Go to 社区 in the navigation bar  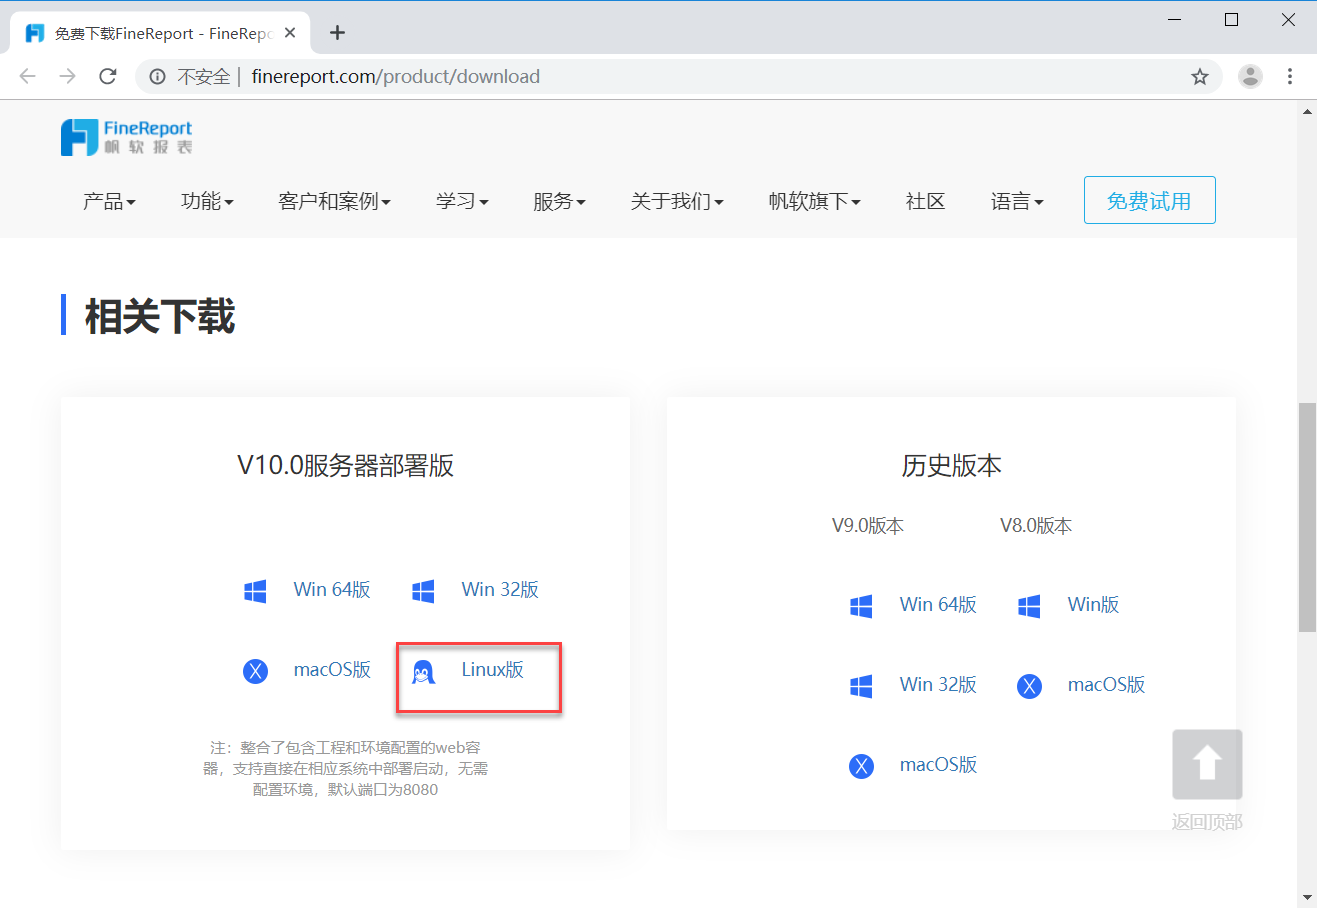(x=925, y=201)
